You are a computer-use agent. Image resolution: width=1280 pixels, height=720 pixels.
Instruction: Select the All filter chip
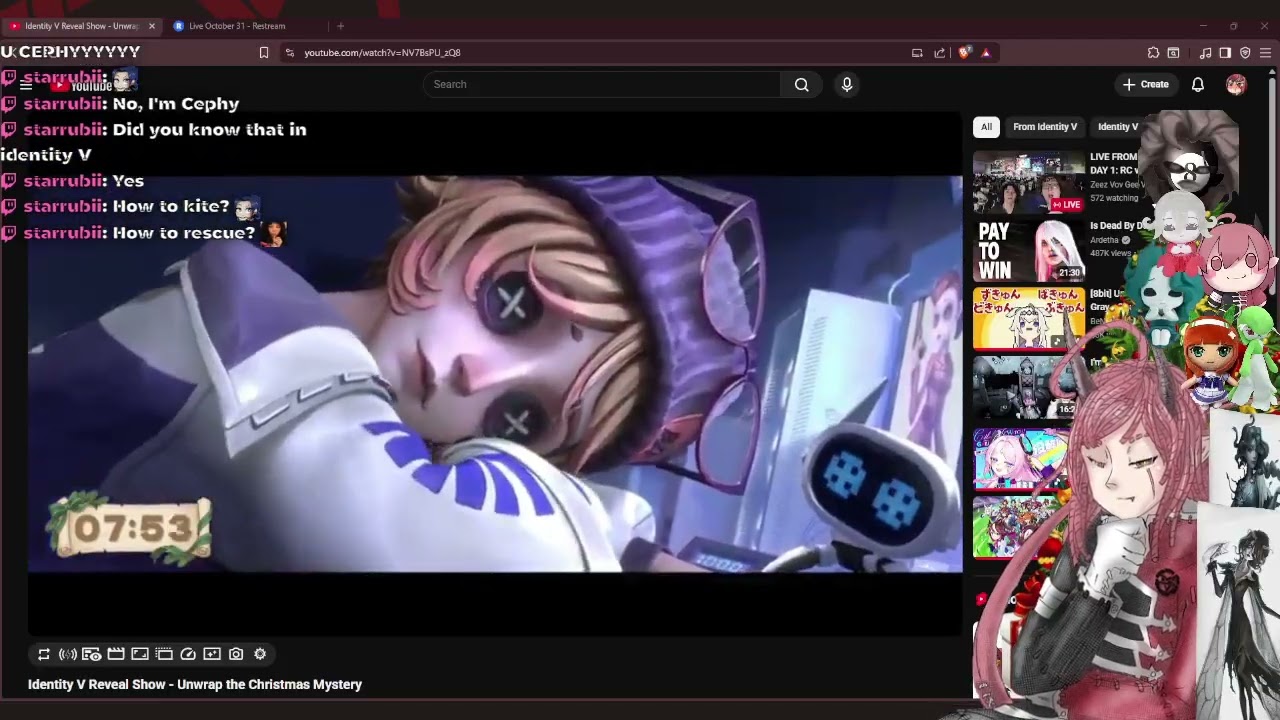click(986, 127)
